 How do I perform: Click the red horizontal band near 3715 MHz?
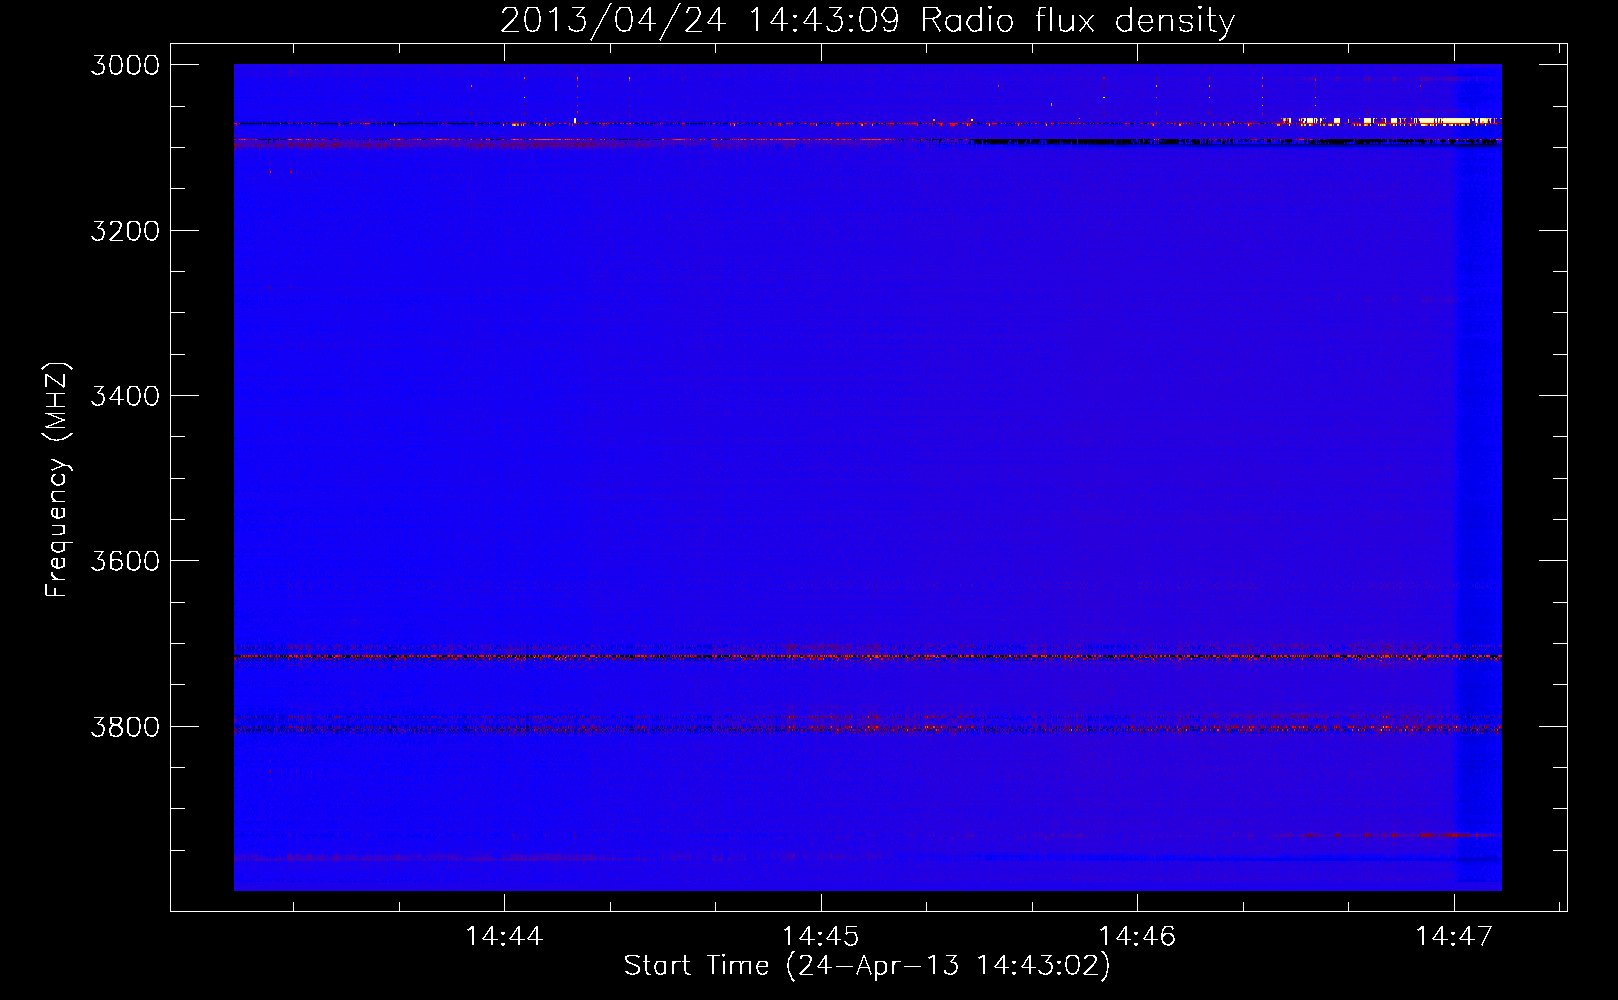tap(867, 657)
